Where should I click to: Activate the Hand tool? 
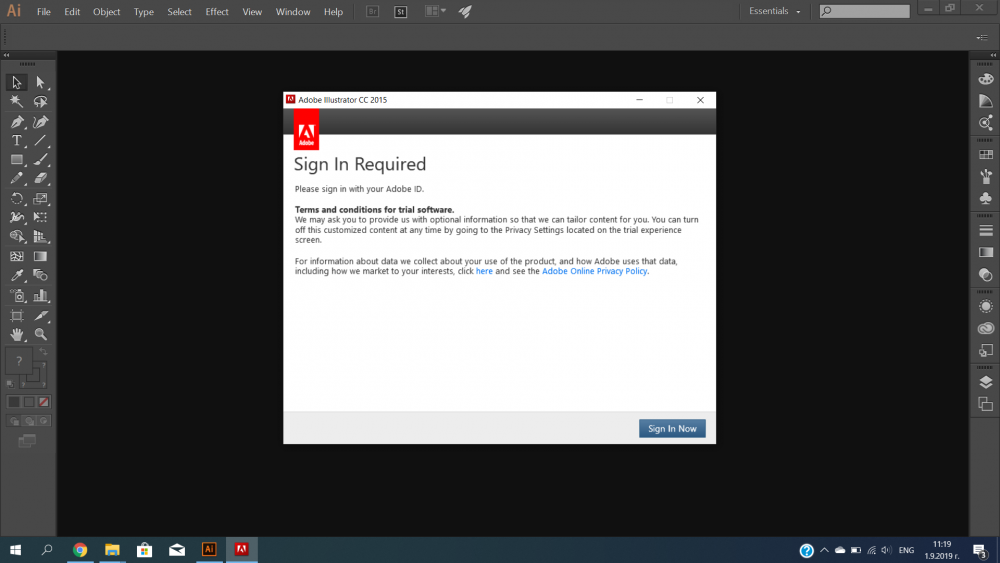tap(17, 334)
